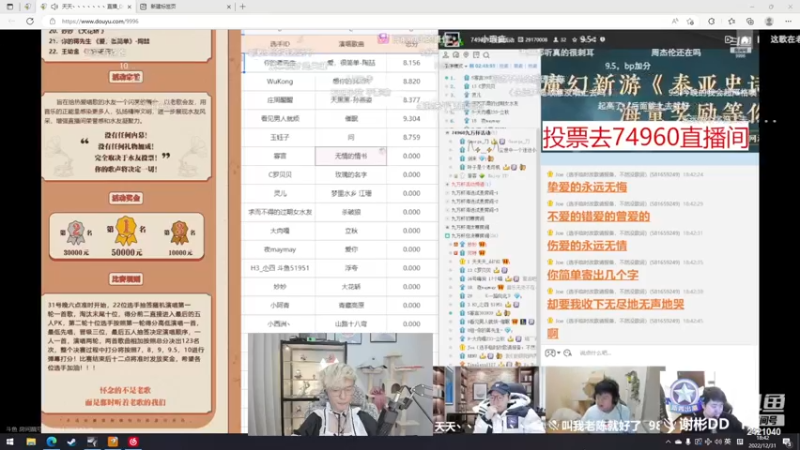Click the search icon in voice chat panel
Screen dimensions: 800x450
point(487,55)
